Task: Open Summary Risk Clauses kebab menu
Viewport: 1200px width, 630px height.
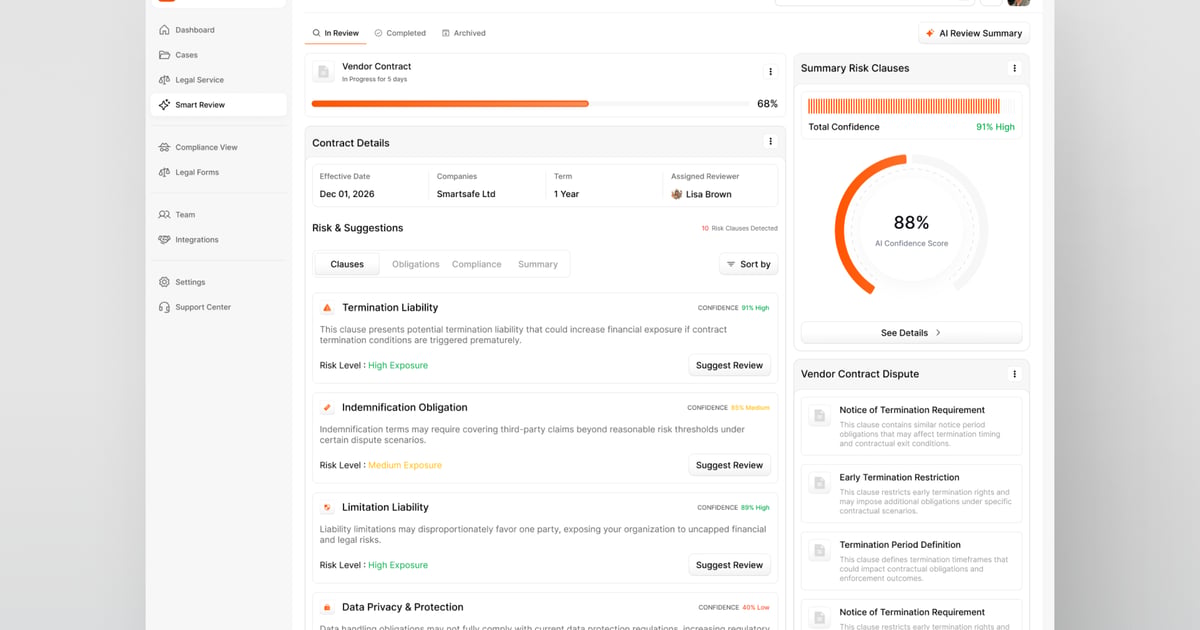Action: pos(1014,68)
